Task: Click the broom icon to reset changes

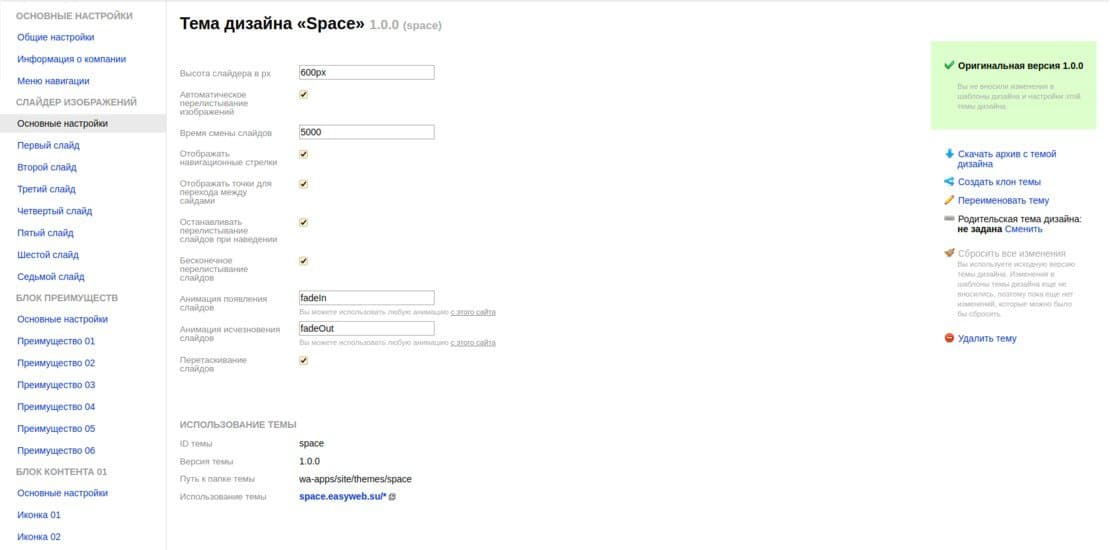Action: point(949,253)
